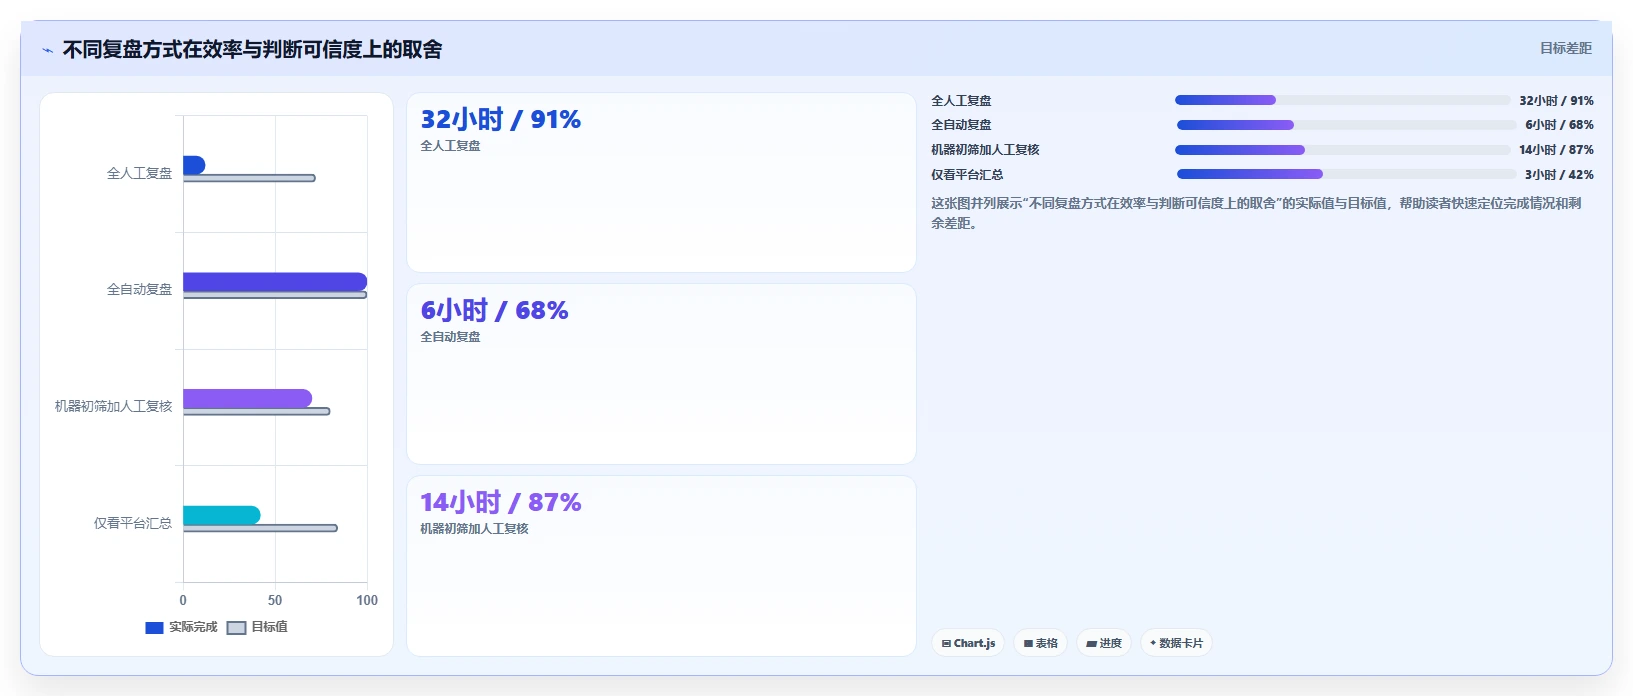This screenshot has height=696, width=1633.
Task: Click the 14小时 / 87% progress value text
Action: pyautogui.click(x=1556, y=150)
